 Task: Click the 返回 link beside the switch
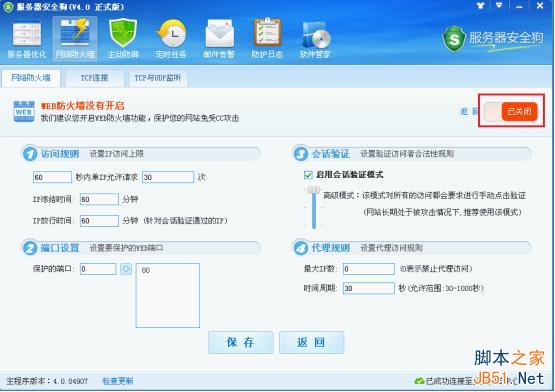tap(469, 112)
